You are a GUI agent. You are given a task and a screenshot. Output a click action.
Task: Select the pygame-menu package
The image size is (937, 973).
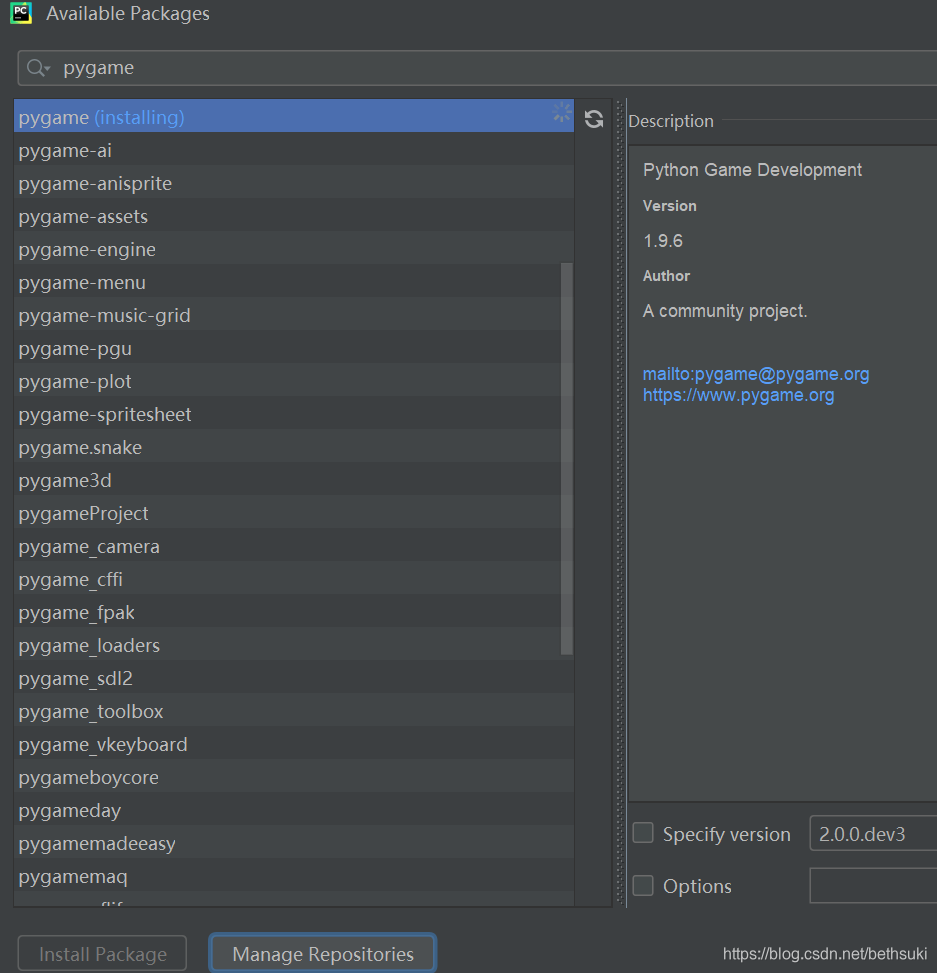[x=294, y=282]
